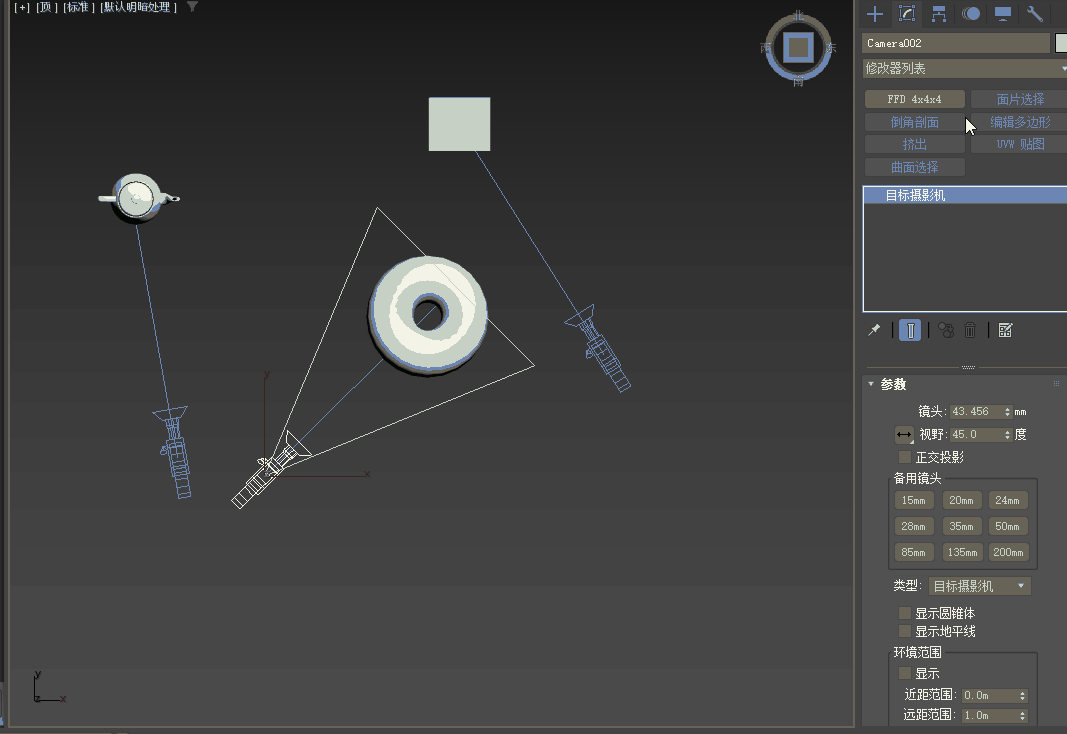1067x734 pixels.
Task: Select the 24mm stock lens
Action: click(x=1008, y=501)
